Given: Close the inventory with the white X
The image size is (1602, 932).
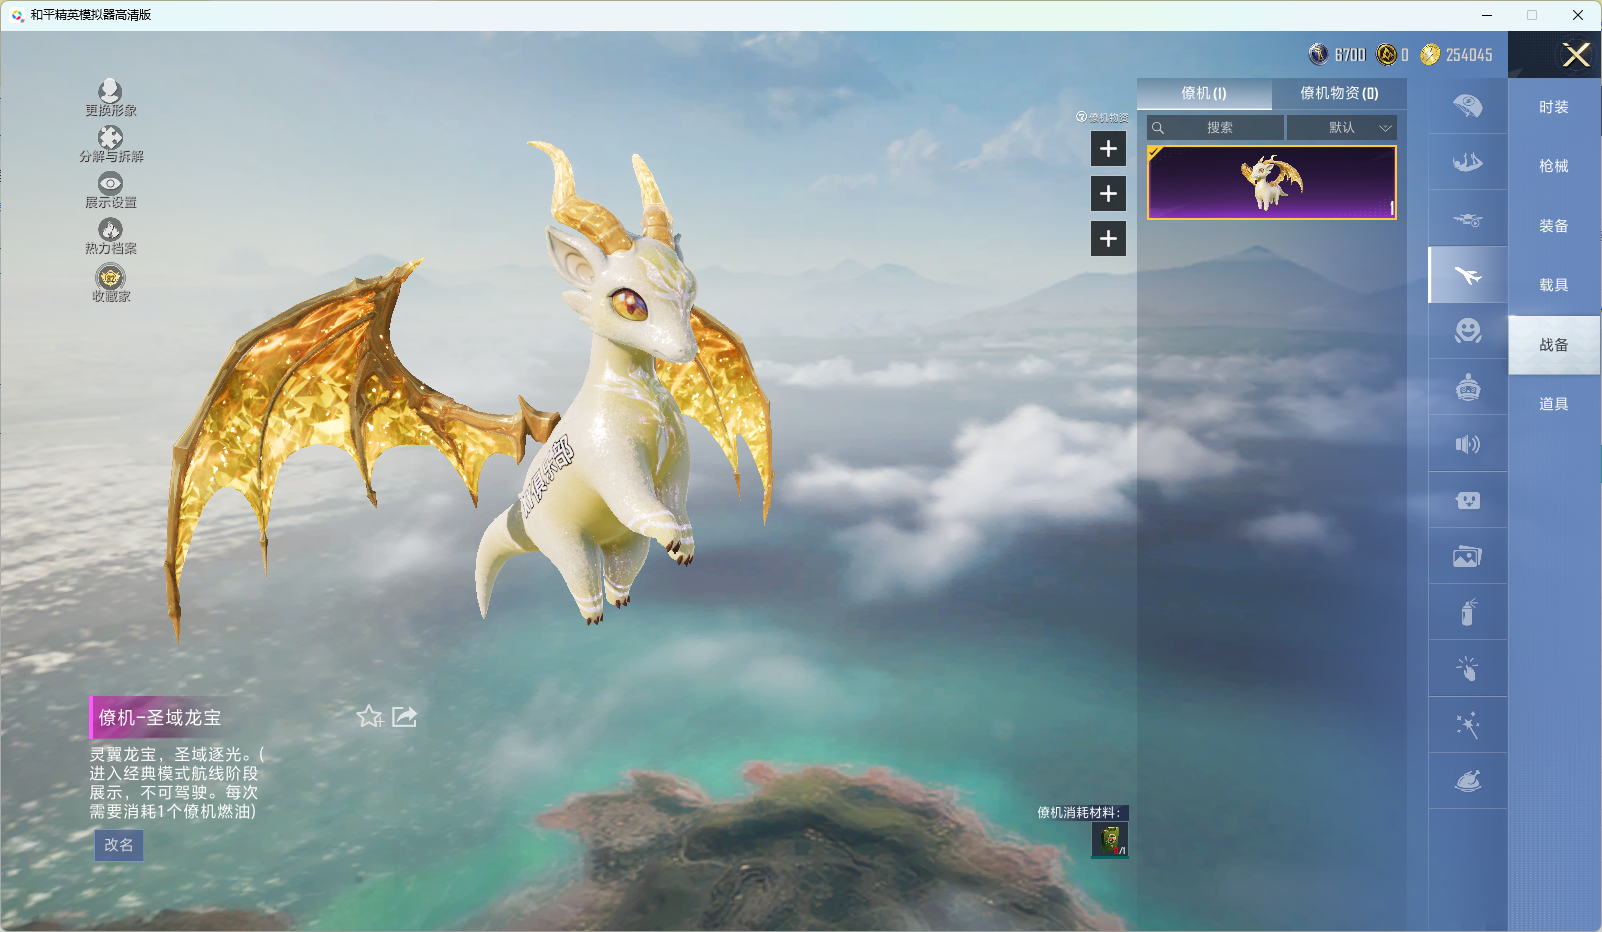Looking at the screenshot, I should click(x=1576, y=55).
